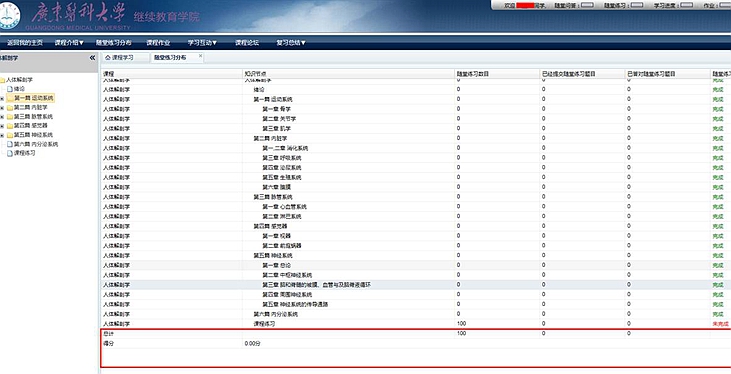Click the 随堂练习数目 column header
The height and width of the screenshot is (374, 731).
tap(497, 74)
